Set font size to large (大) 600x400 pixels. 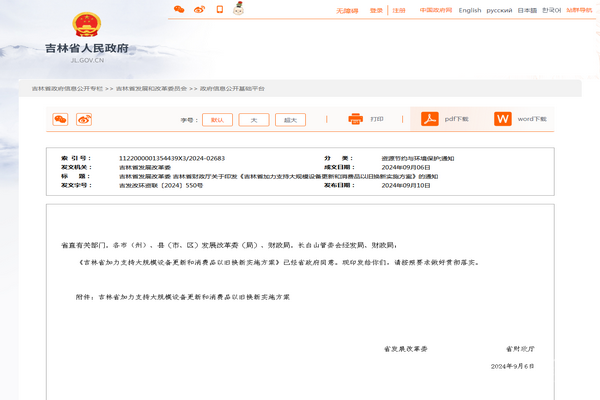coord(253,120)
